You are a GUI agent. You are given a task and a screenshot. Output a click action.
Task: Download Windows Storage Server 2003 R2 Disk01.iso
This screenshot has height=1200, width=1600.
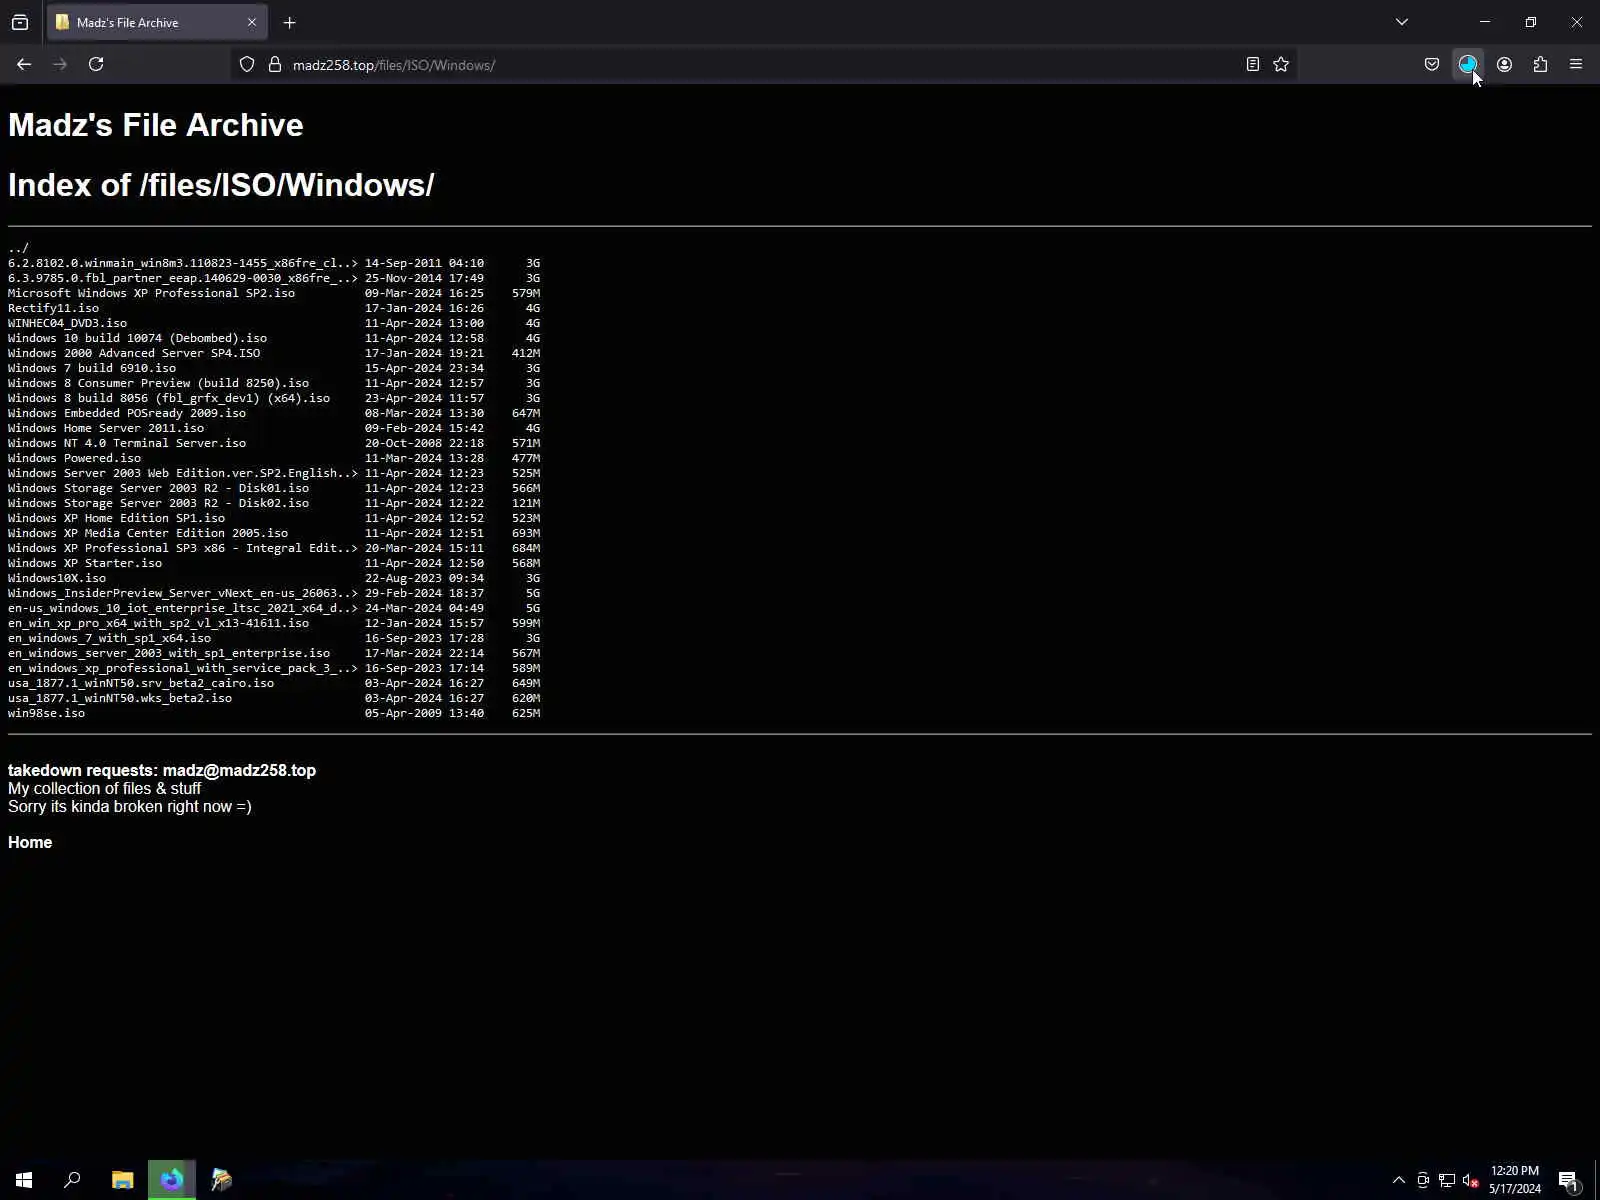point(159,488)
